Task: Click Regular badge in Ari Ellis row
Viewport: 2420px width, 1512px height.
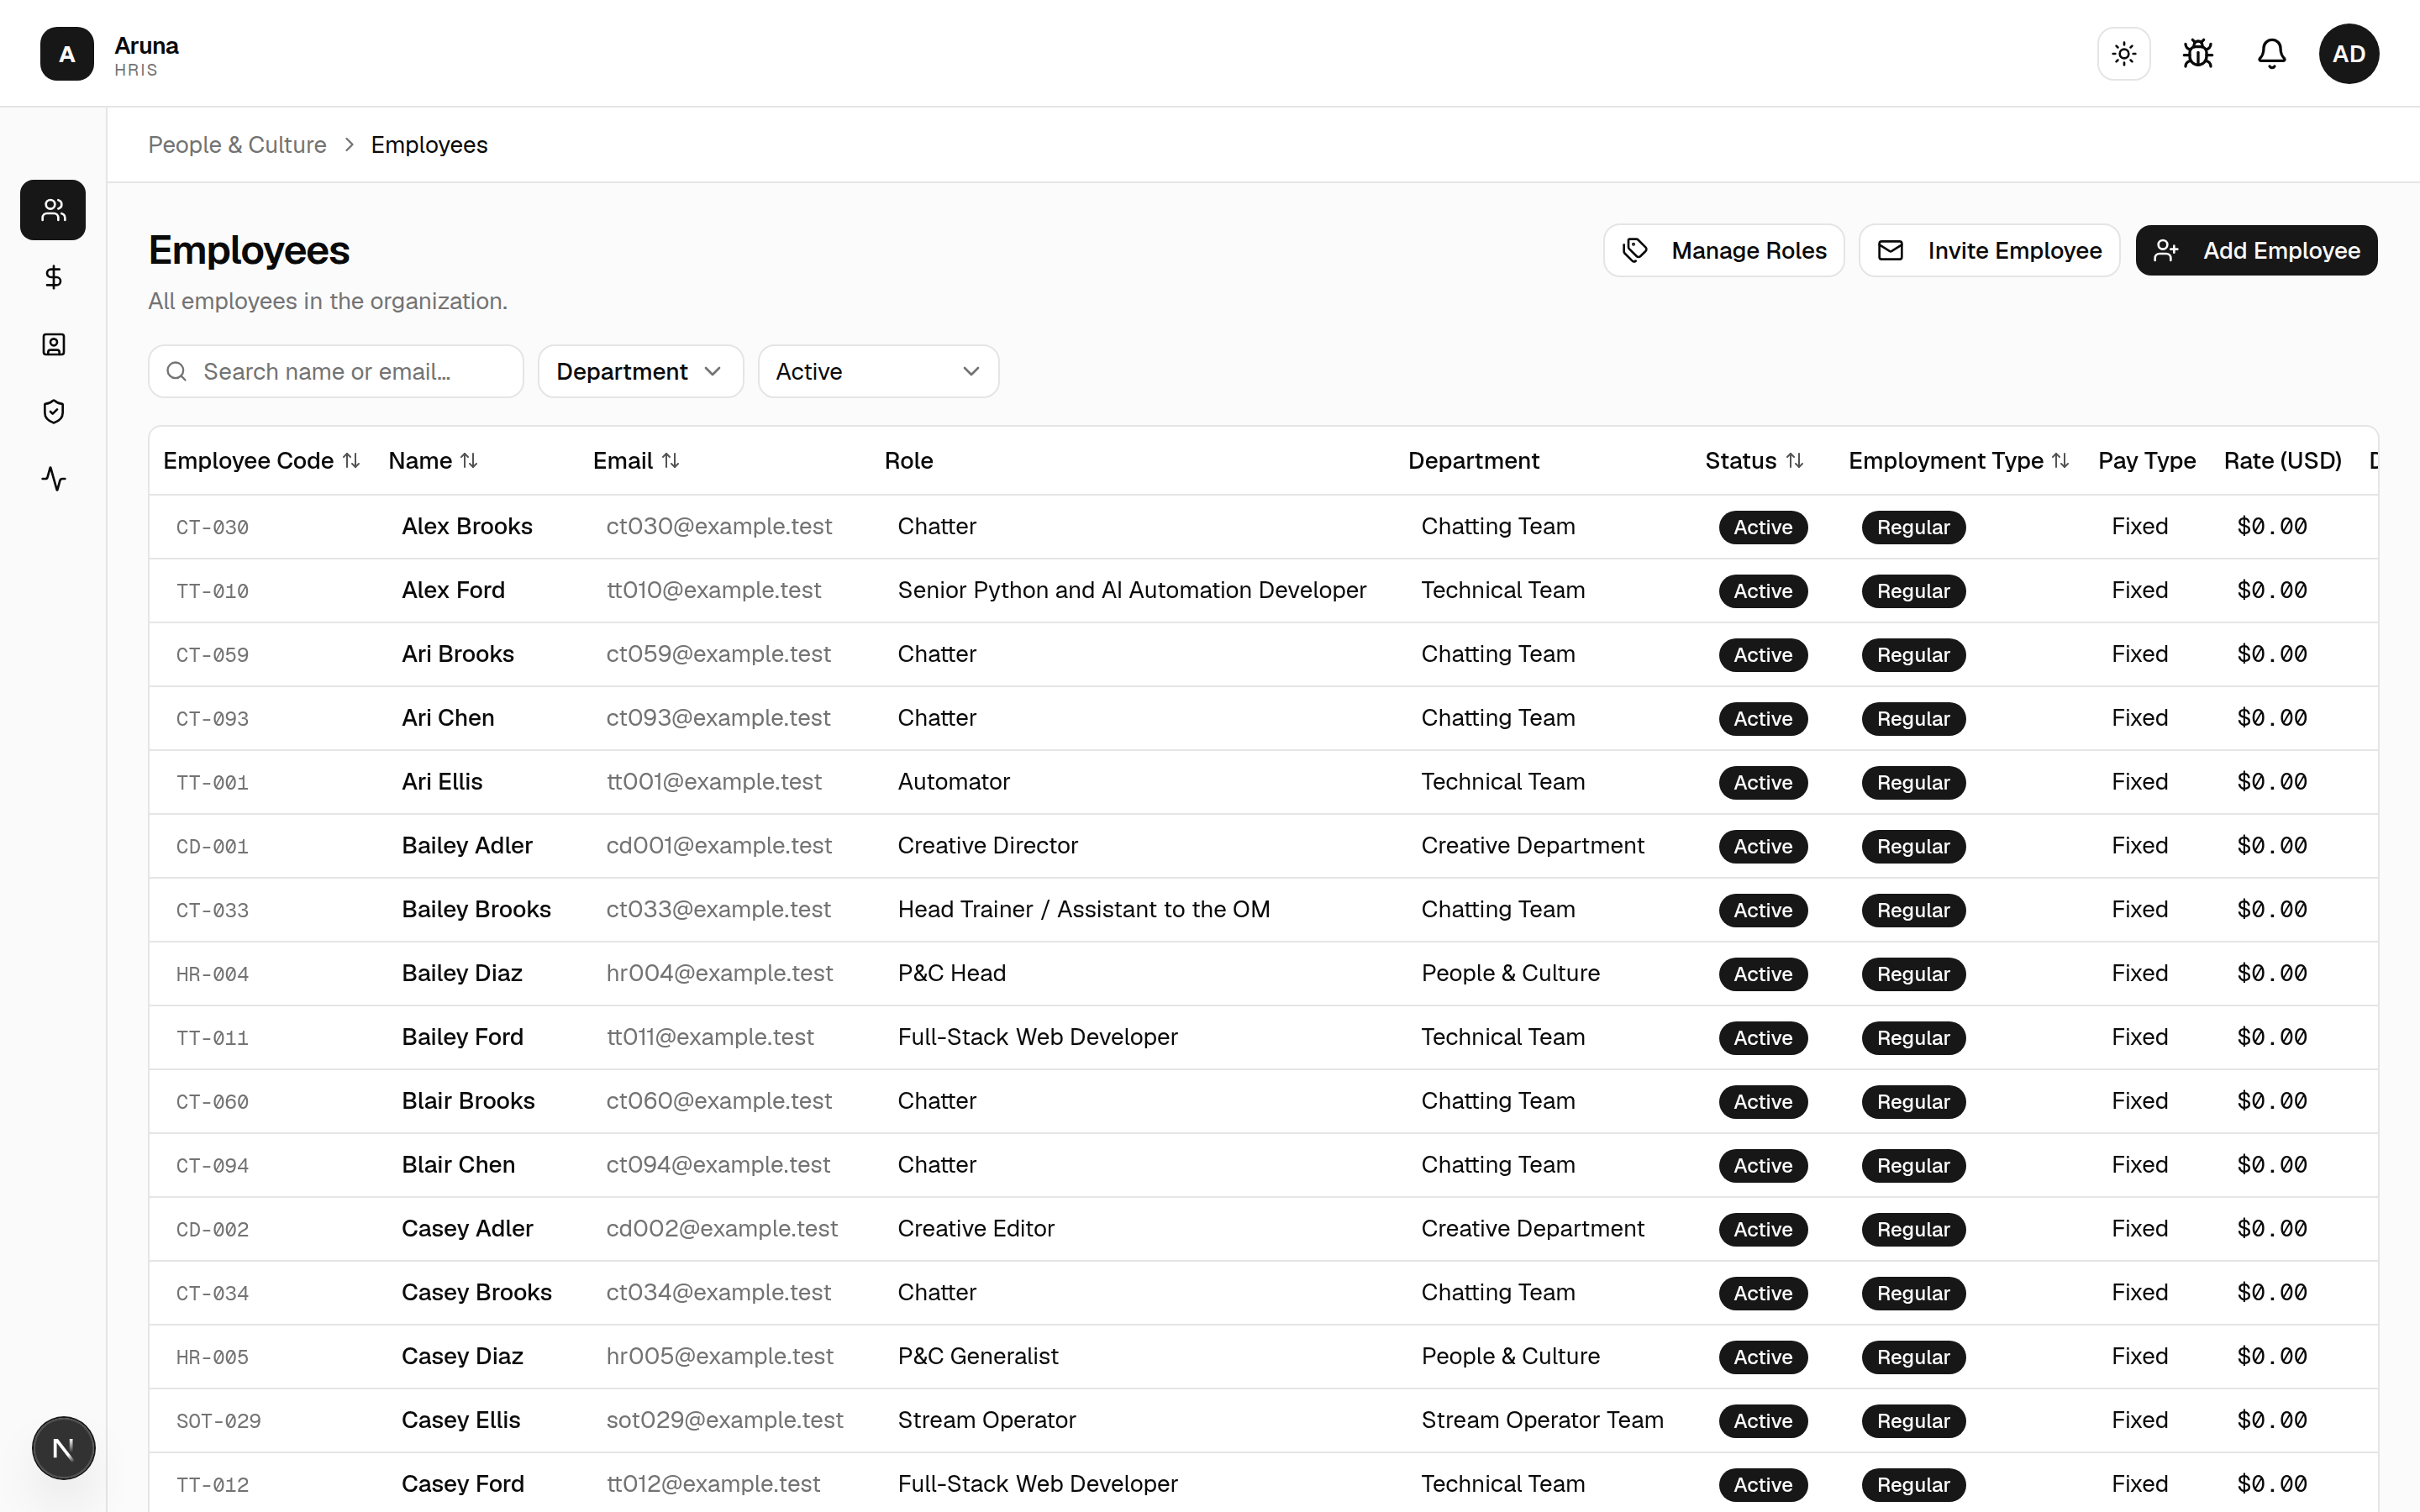Action: 1913,783
